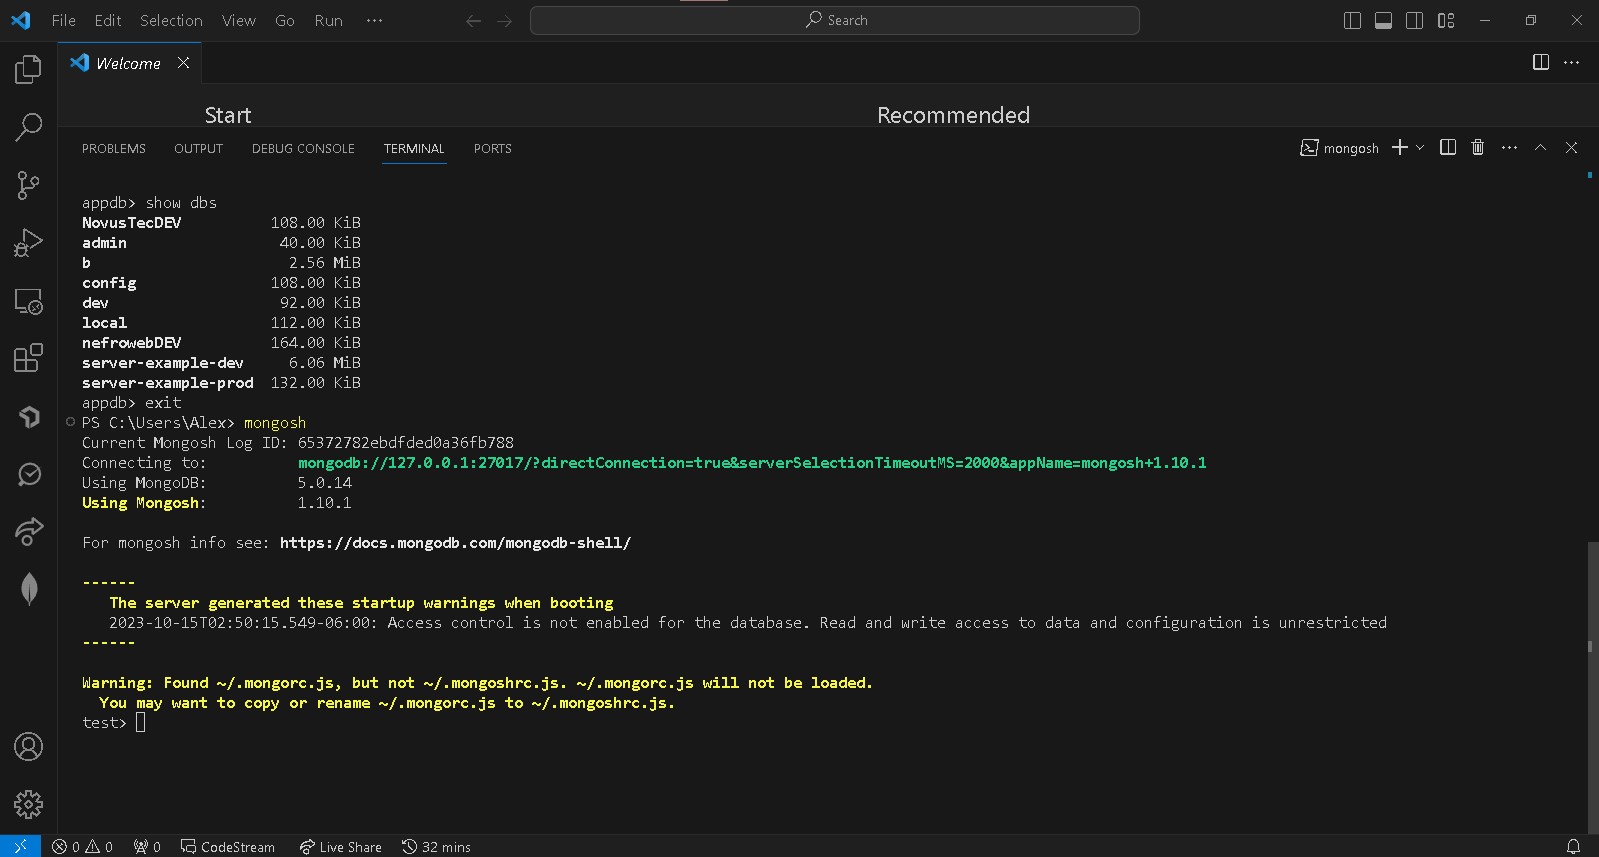Open the Extensions view

(x=28, y=358)
